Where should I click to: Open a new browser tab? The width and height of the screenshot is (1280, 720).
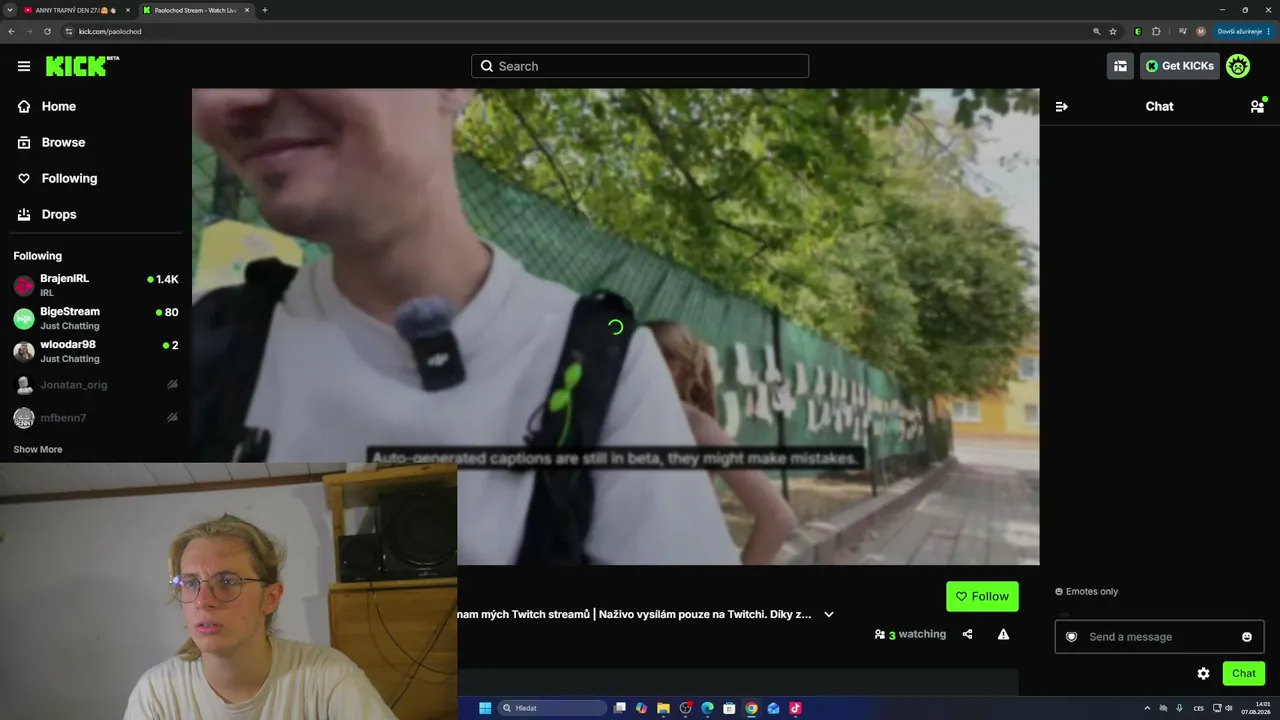click(264, 10)
